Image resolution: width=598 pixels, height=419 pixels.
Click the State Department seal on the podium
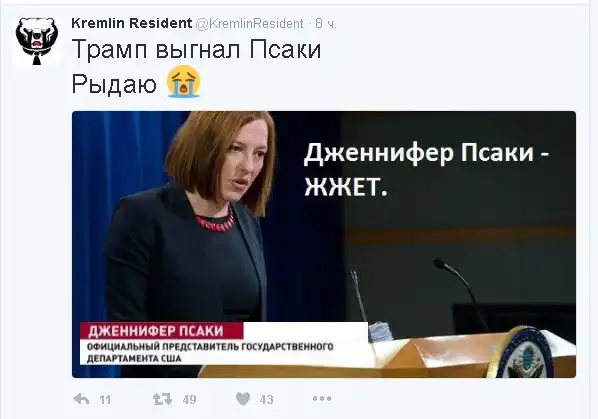click(526, 355)
